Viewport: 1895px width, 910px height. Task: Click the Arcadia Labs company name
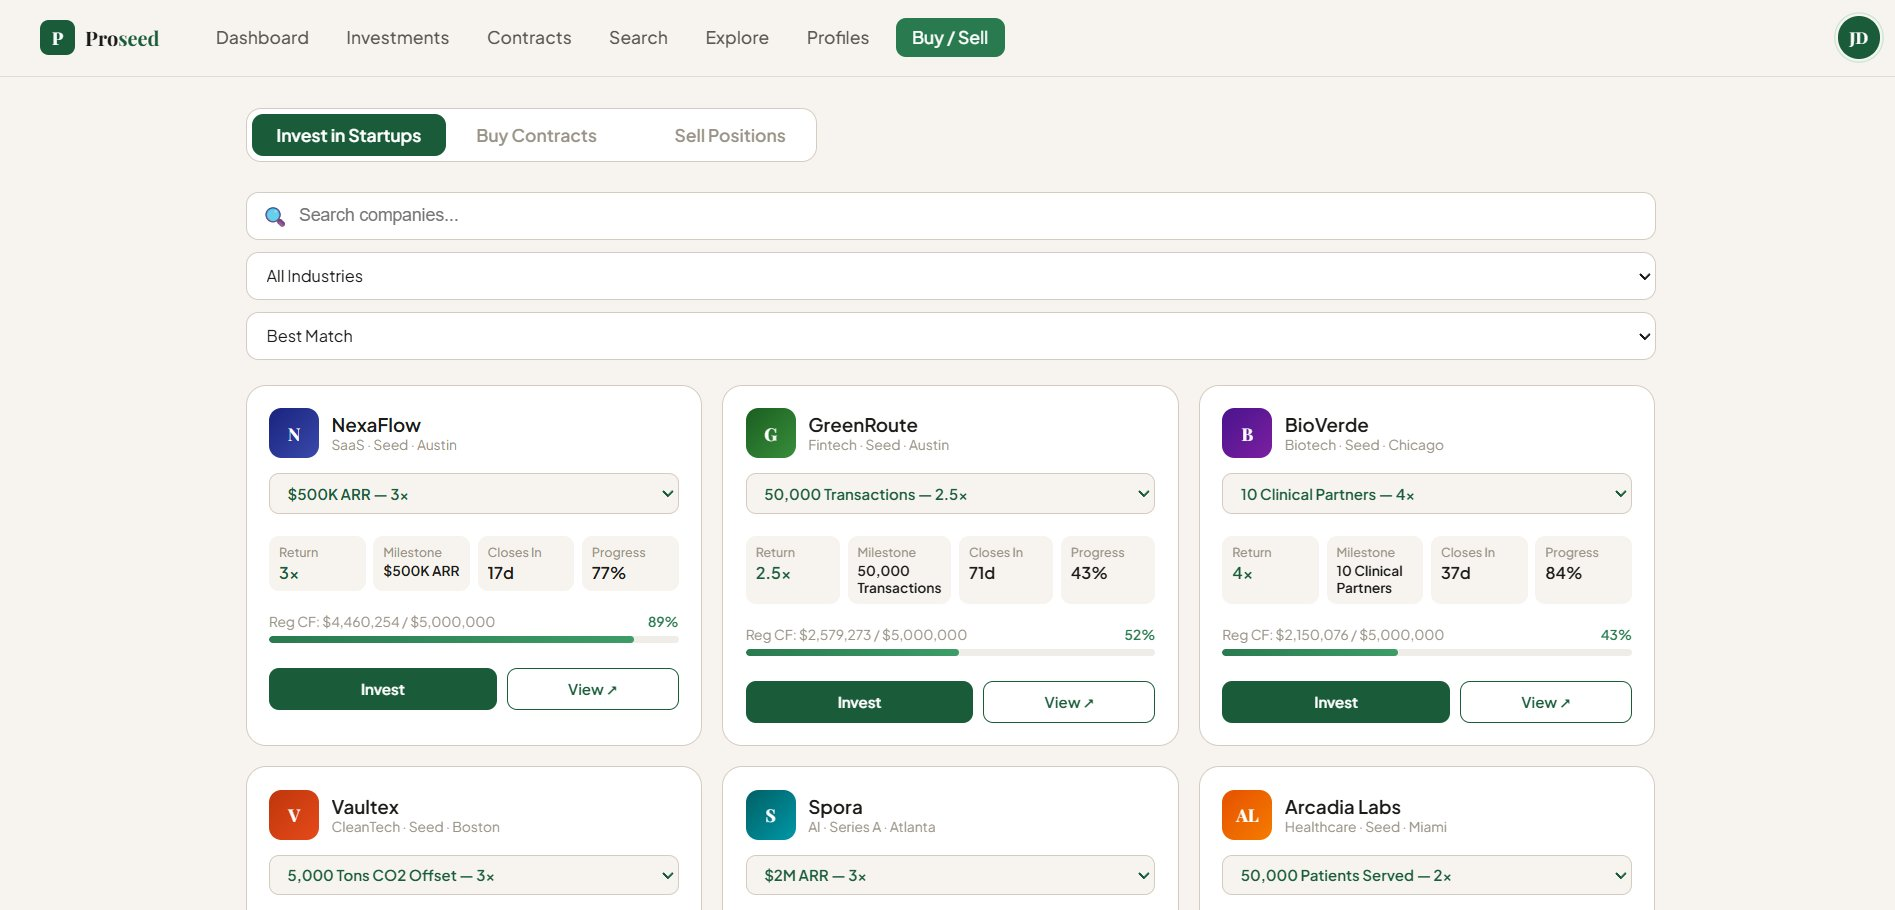pyautogui.click(x=1342, y=807)
